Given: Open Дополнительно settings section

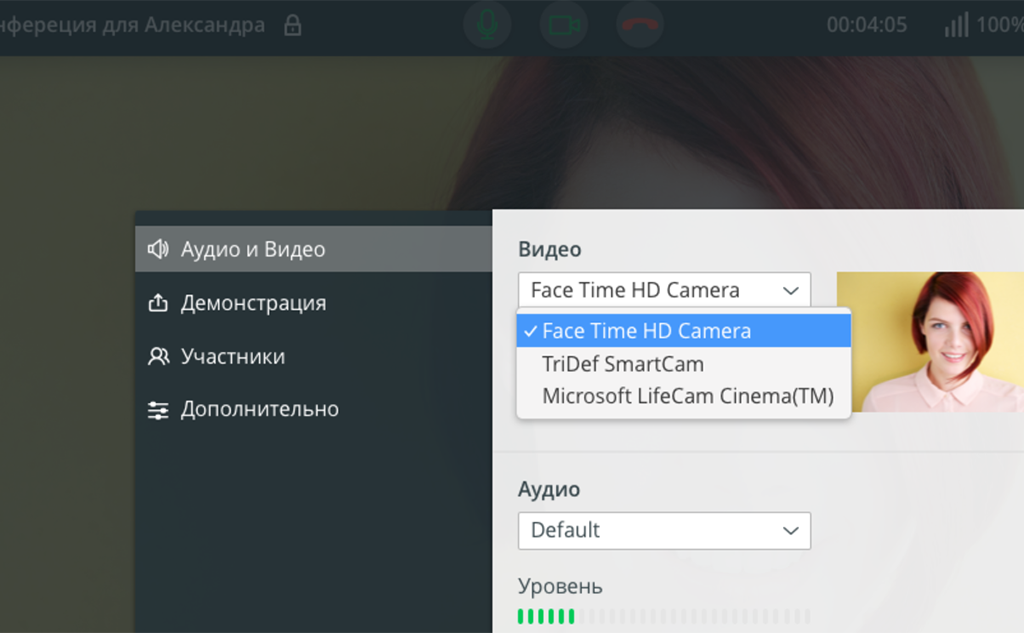Looking at the screenshot, I should (259, 410).
